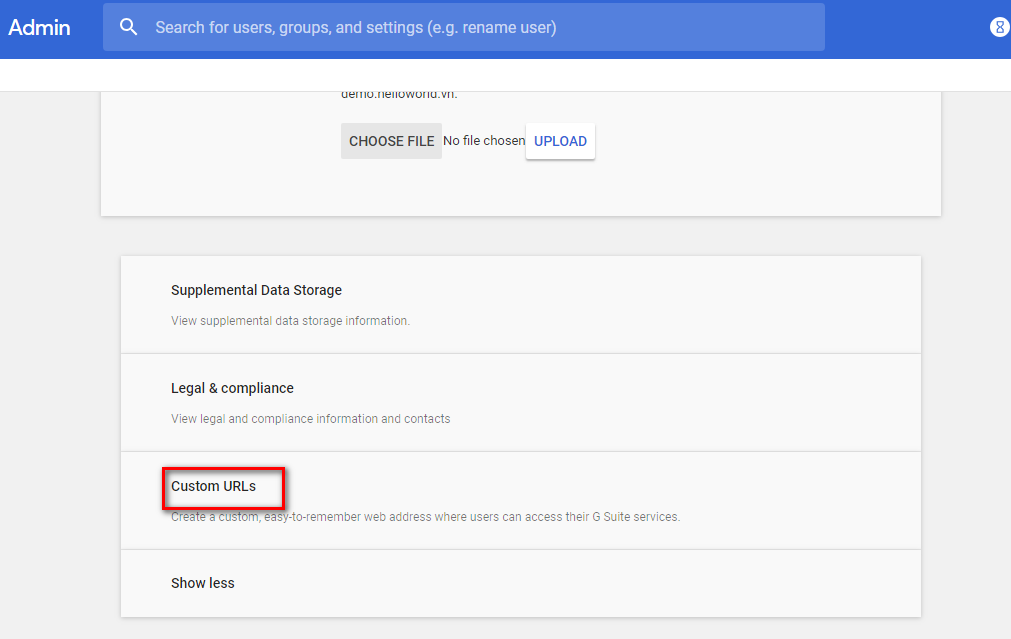Screen dimensions: 1011x639
Task: Click 'Create a custom, easy-to-remember web address' description
Action: (x=425, y=517)
